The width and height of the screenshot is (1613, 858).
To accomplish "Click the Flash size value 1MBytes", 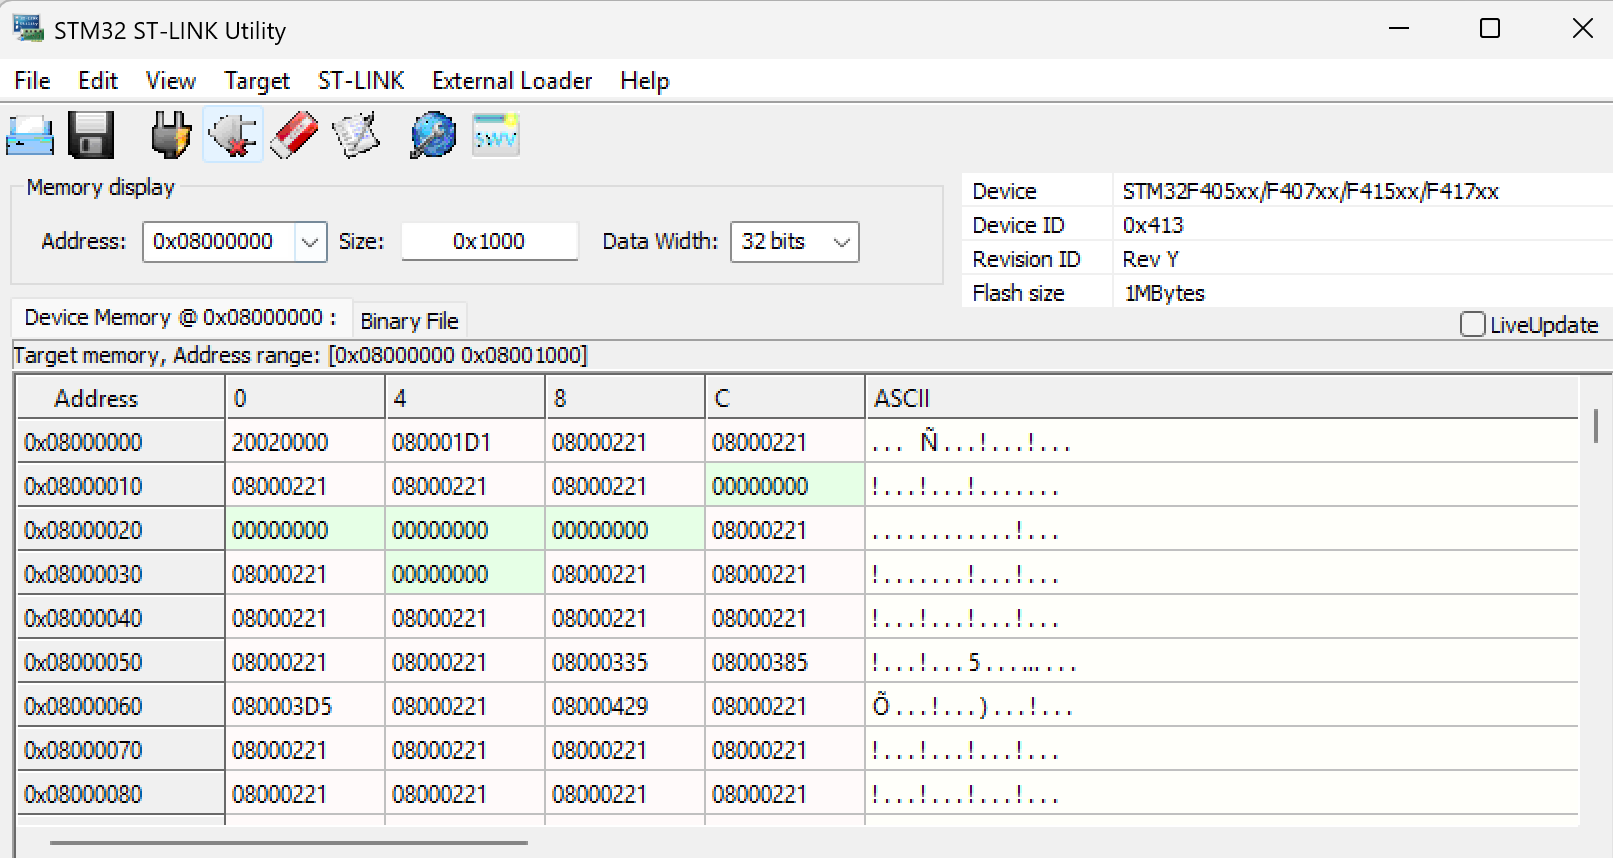I will pos(1165,293).
